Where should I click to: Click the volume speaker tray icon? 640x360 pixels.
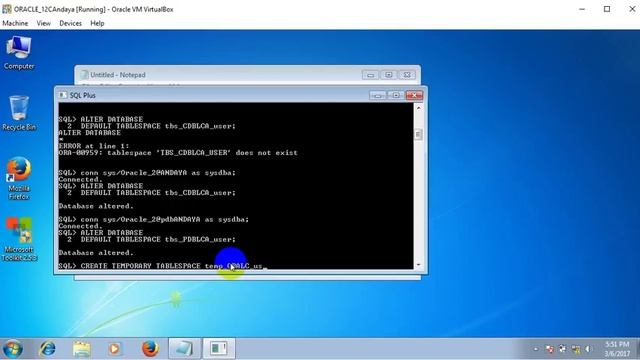pos(588,349)
